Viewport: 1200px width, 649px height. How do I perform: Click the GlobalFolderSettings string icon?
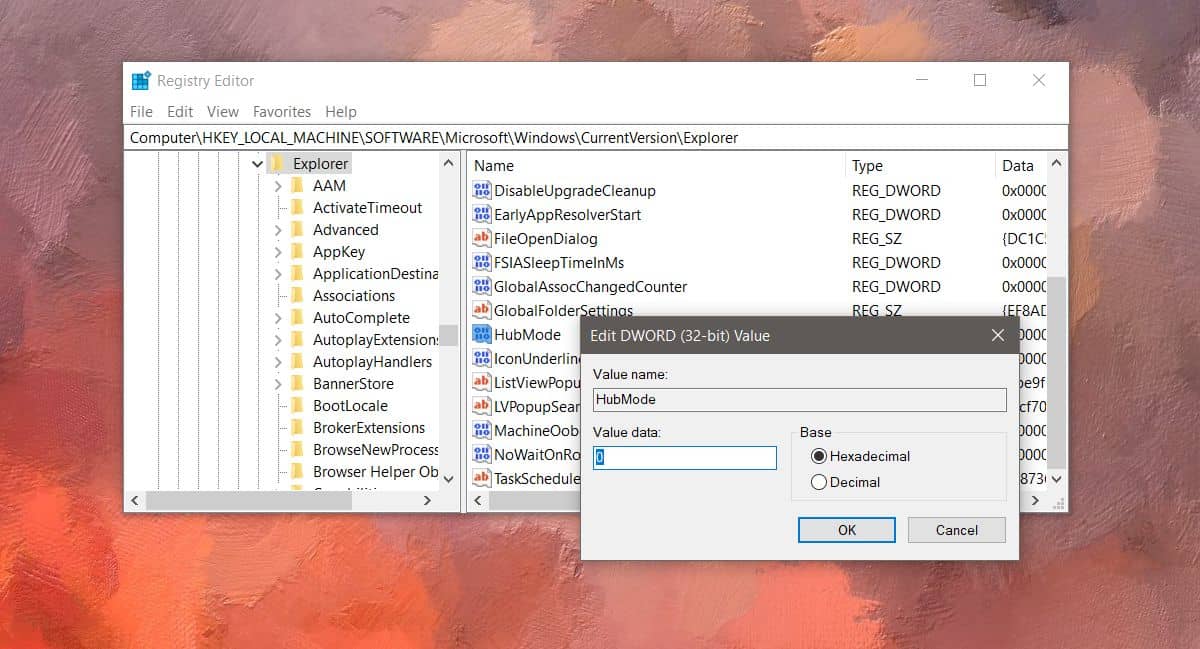(482, 310)
